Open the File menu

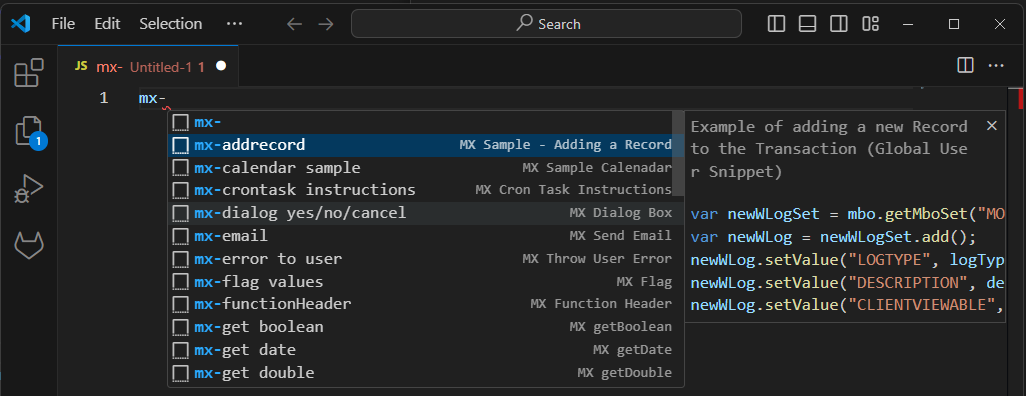pos(63,24)
